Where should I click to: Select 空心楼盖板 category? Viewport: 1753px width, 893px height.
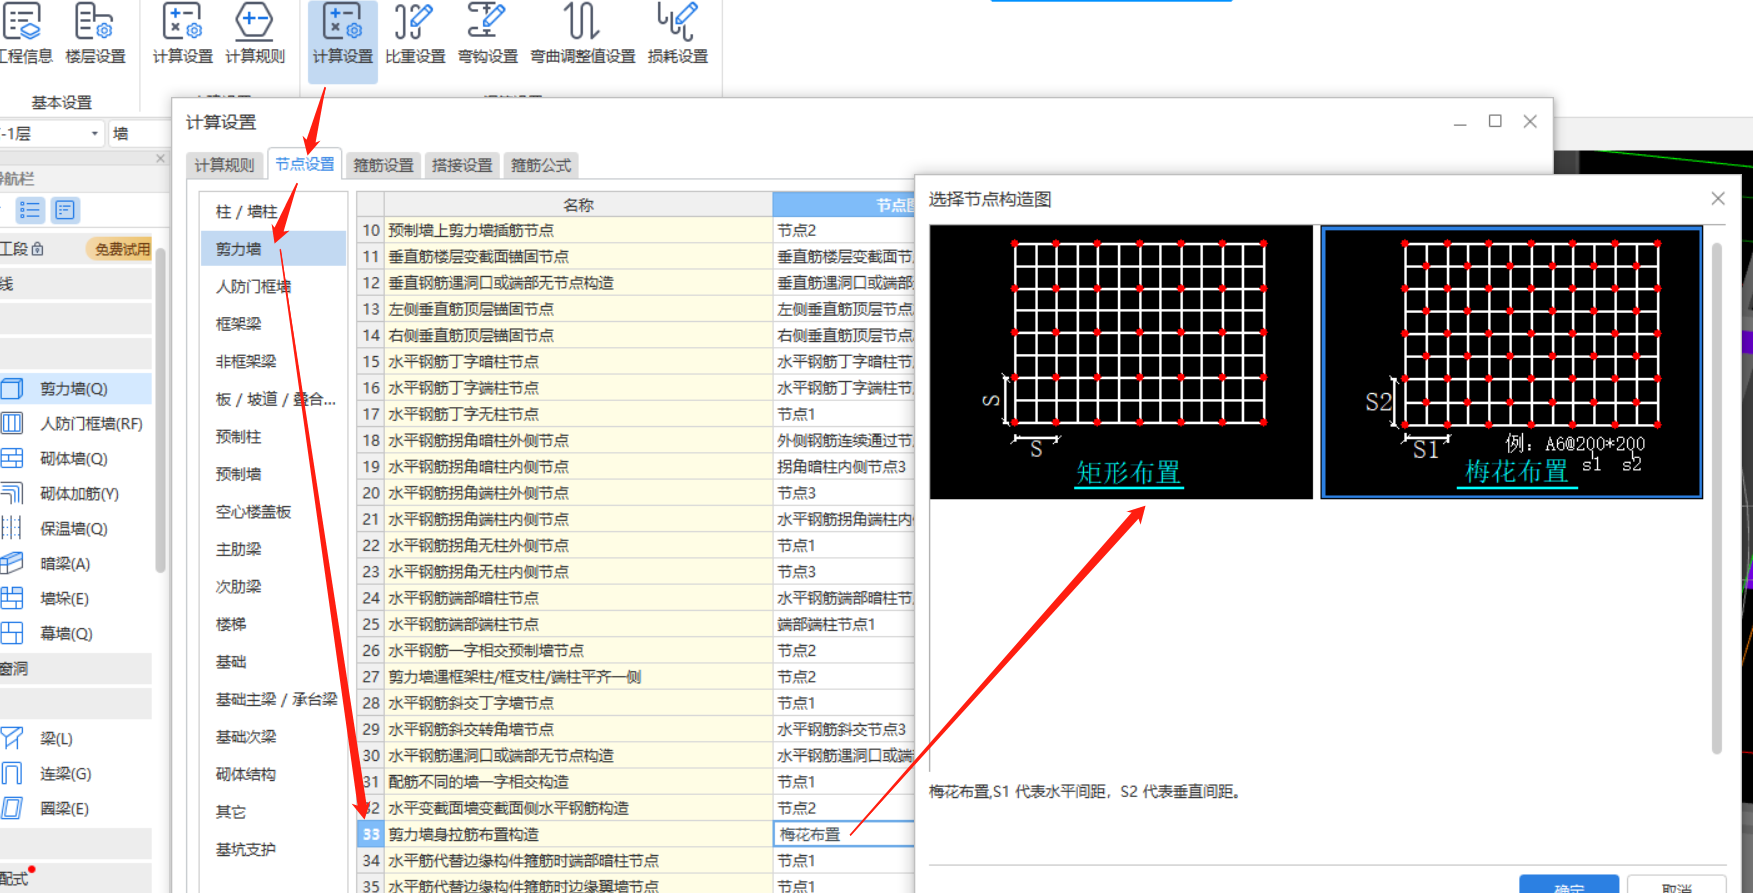(x=273, y=511)
